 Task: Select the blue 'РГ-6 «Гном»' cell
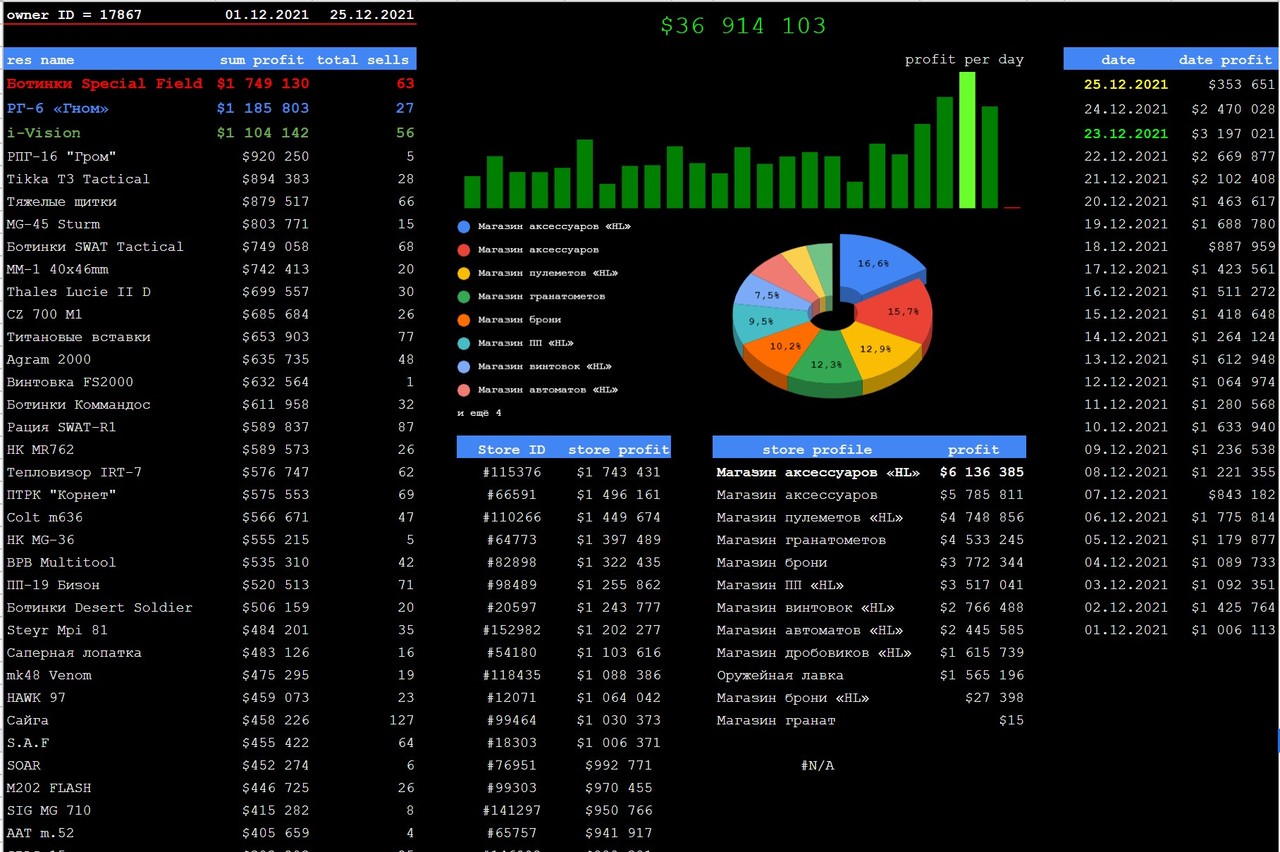[x=58, y=108]
